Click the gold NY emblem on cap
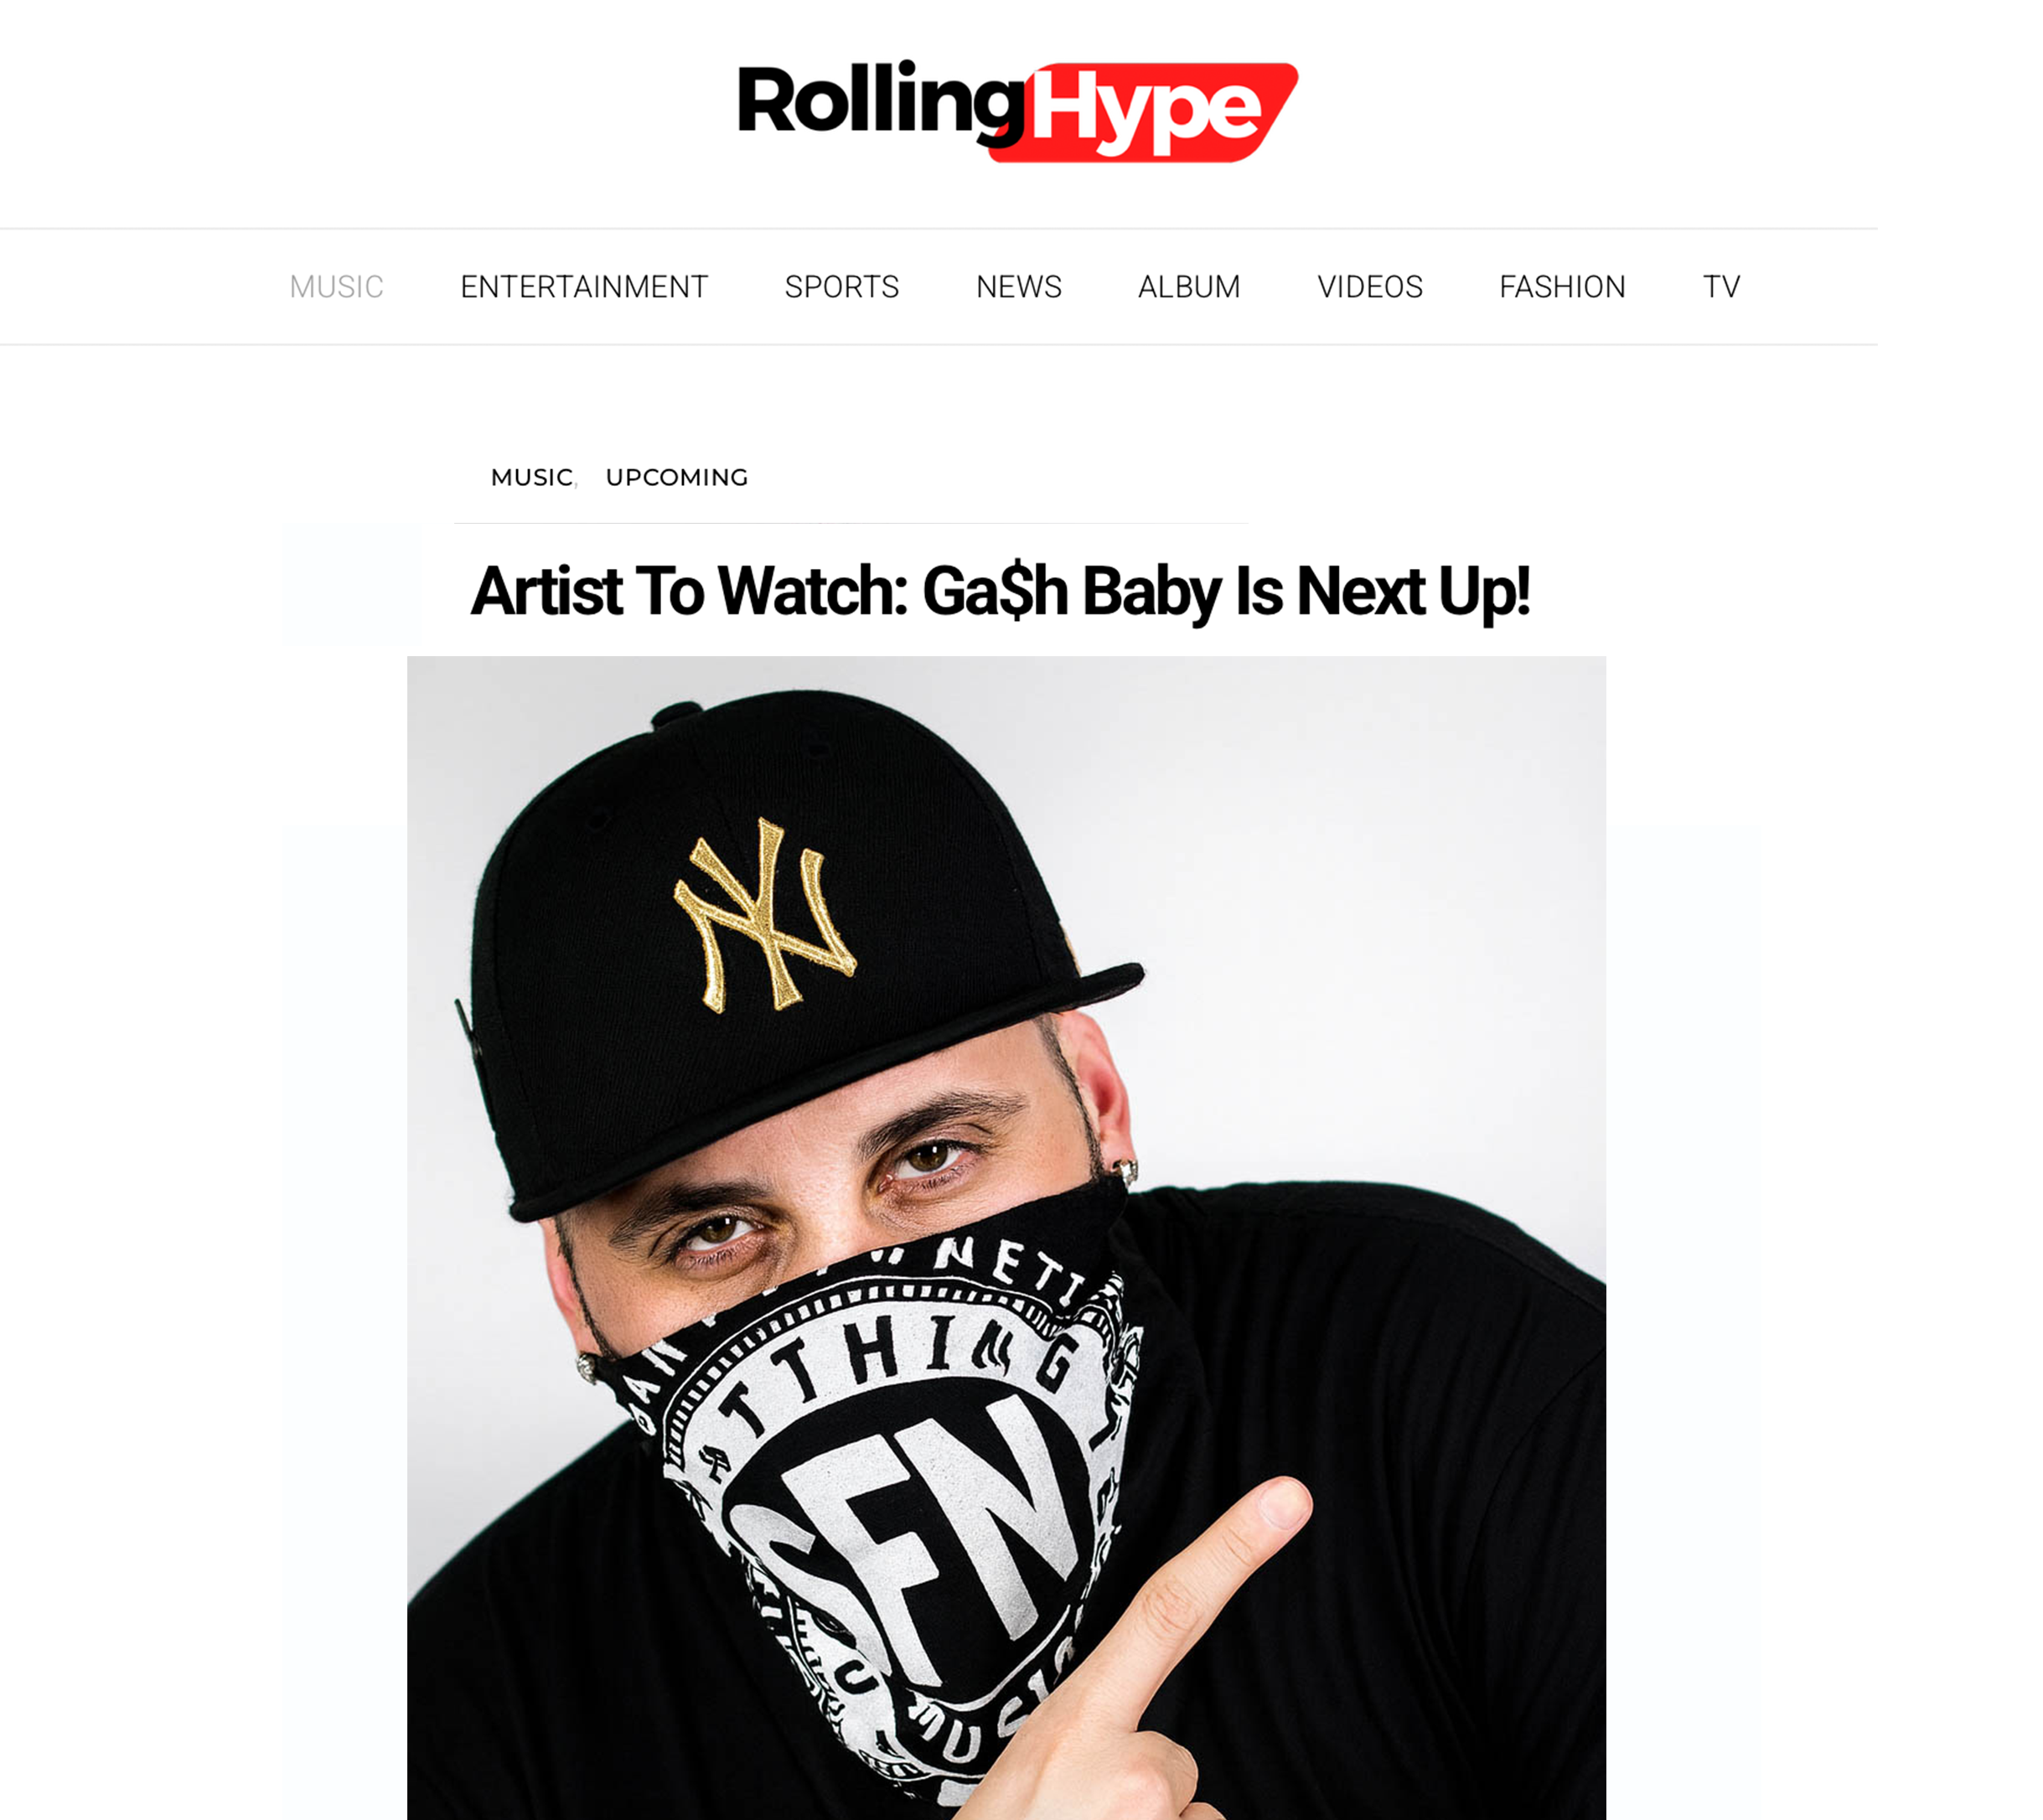The width and height of the screenshot is (2043, 1820). pos(765,915)
